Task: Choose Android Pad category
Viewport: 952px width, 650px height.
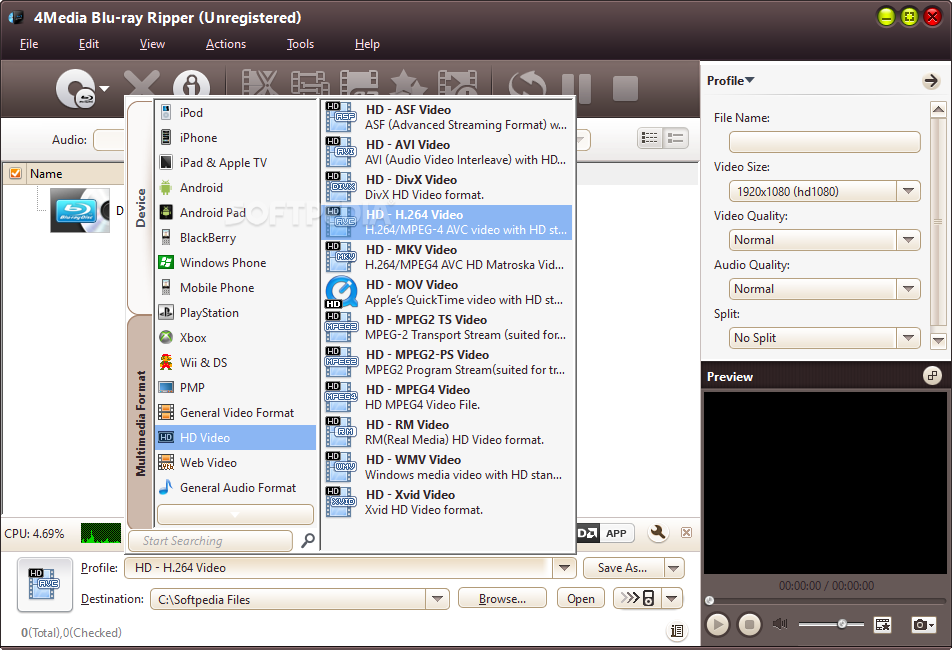Action: [236, 212]
